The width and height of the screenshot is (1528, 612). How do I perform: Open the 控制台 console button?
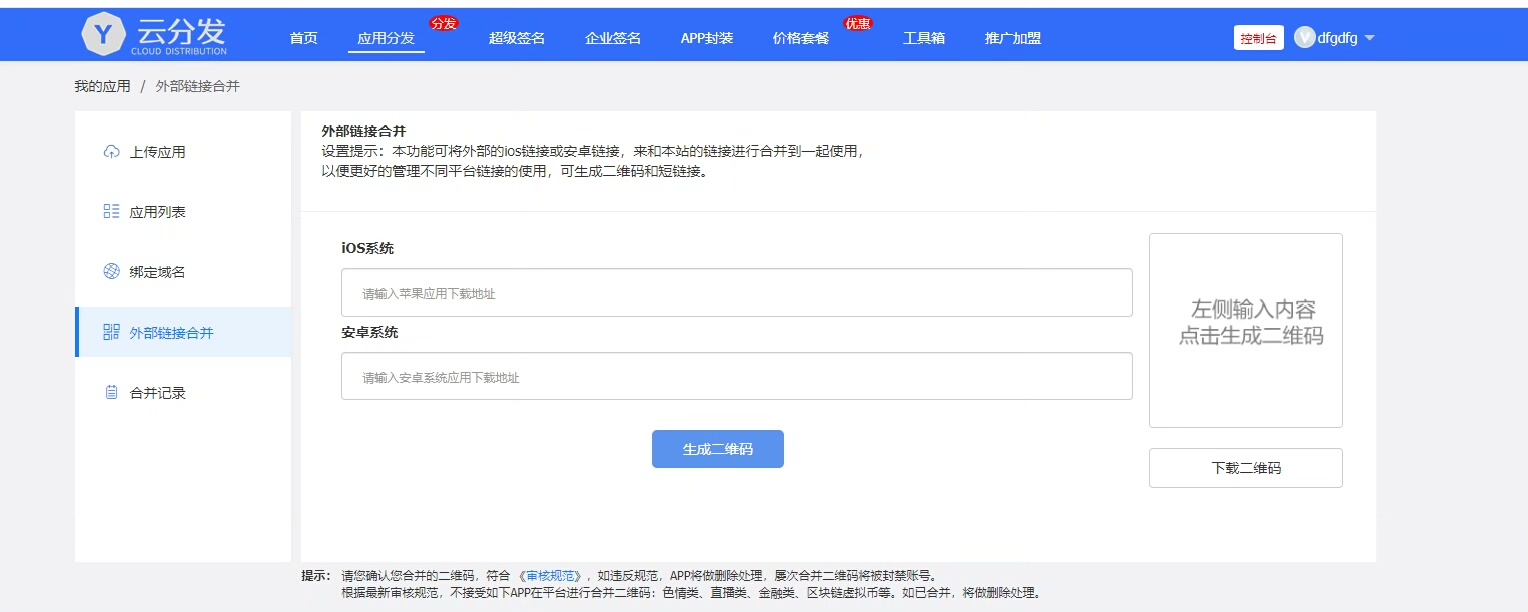[x=1258, y=38]
